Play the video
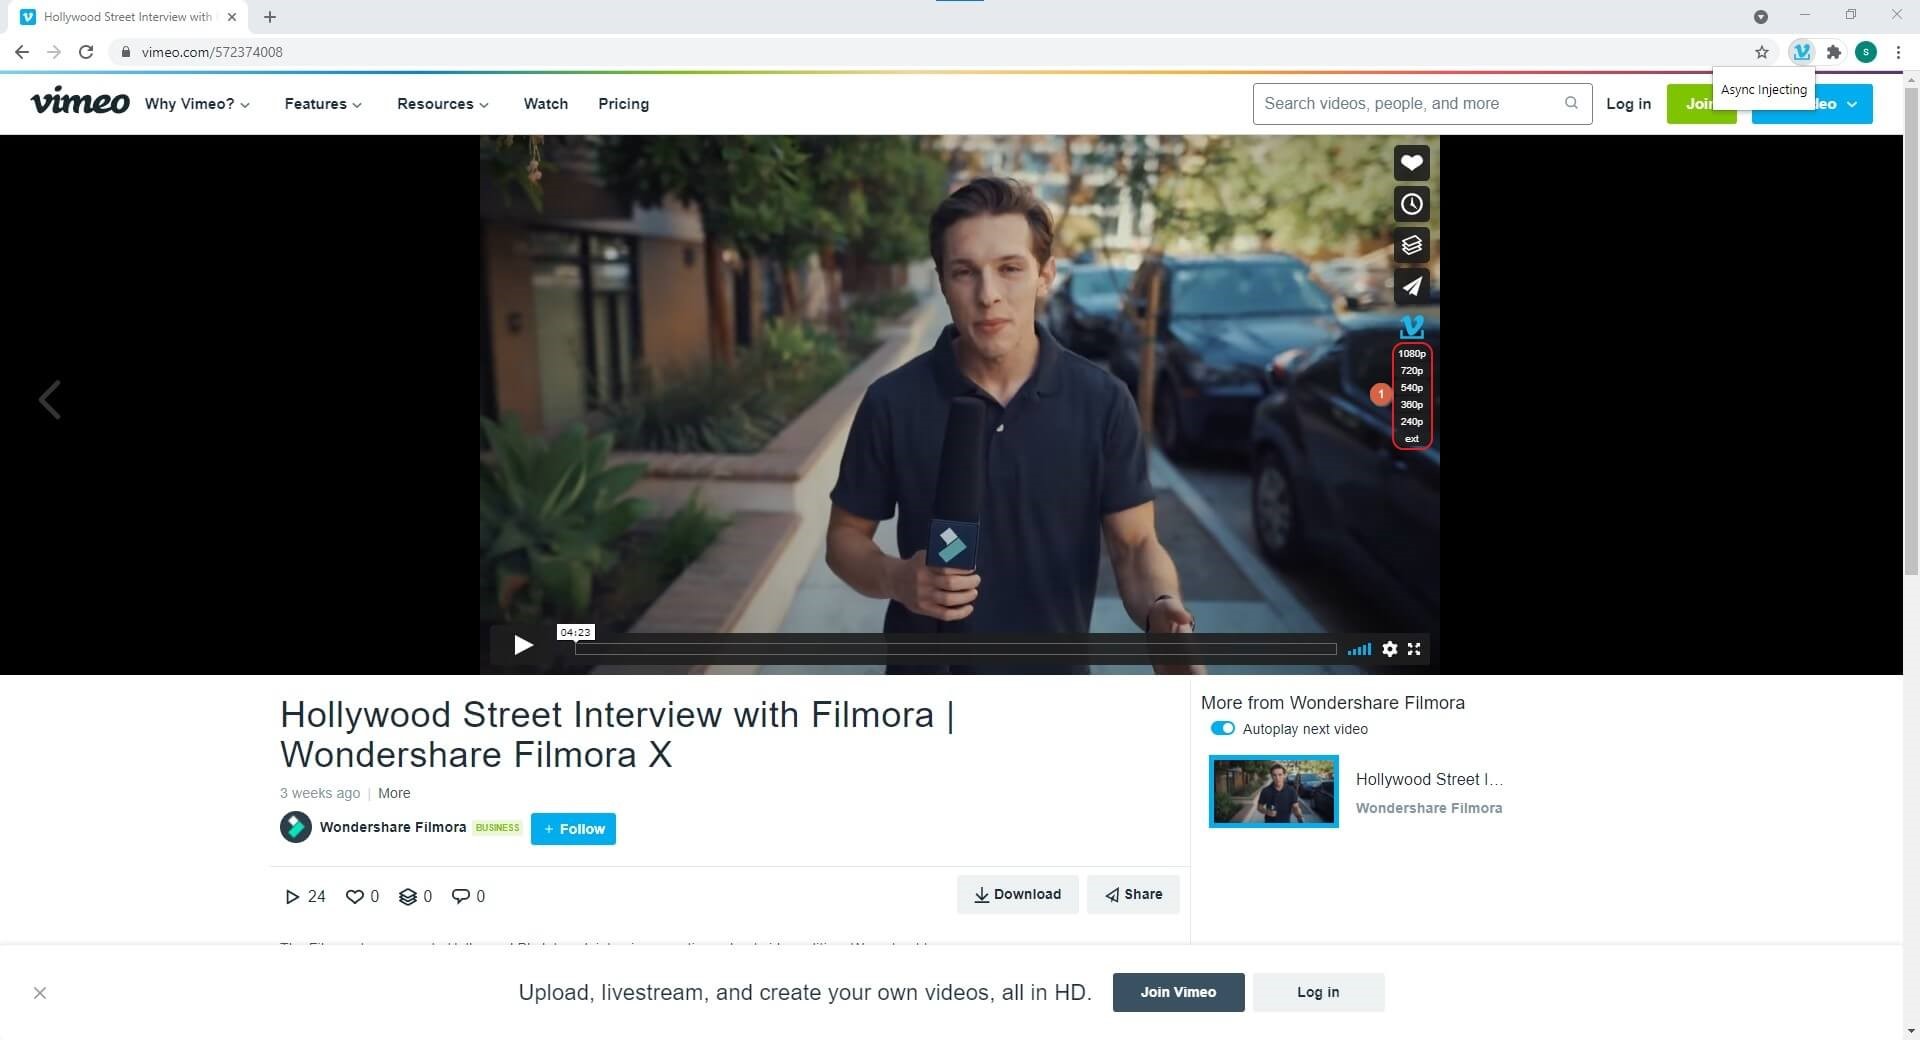The image size is (1920, 1040). tap(522, 646)
